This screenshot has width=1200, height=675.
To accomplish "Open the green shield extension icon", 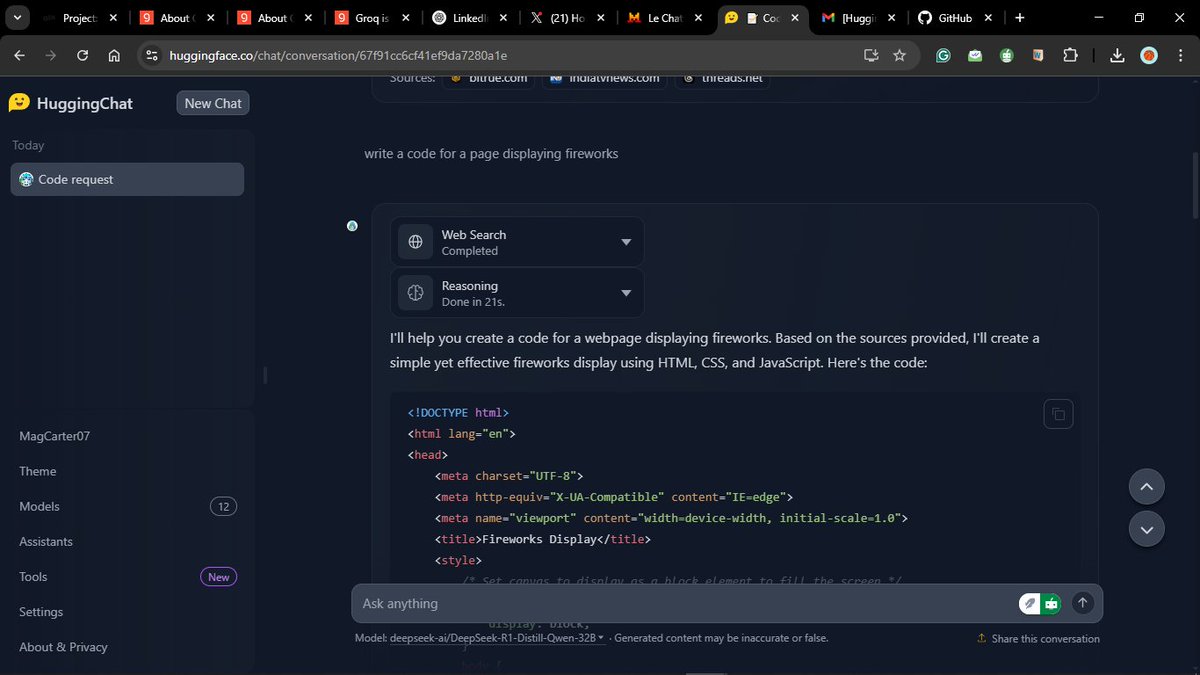I will click(x=1007, y=56).
